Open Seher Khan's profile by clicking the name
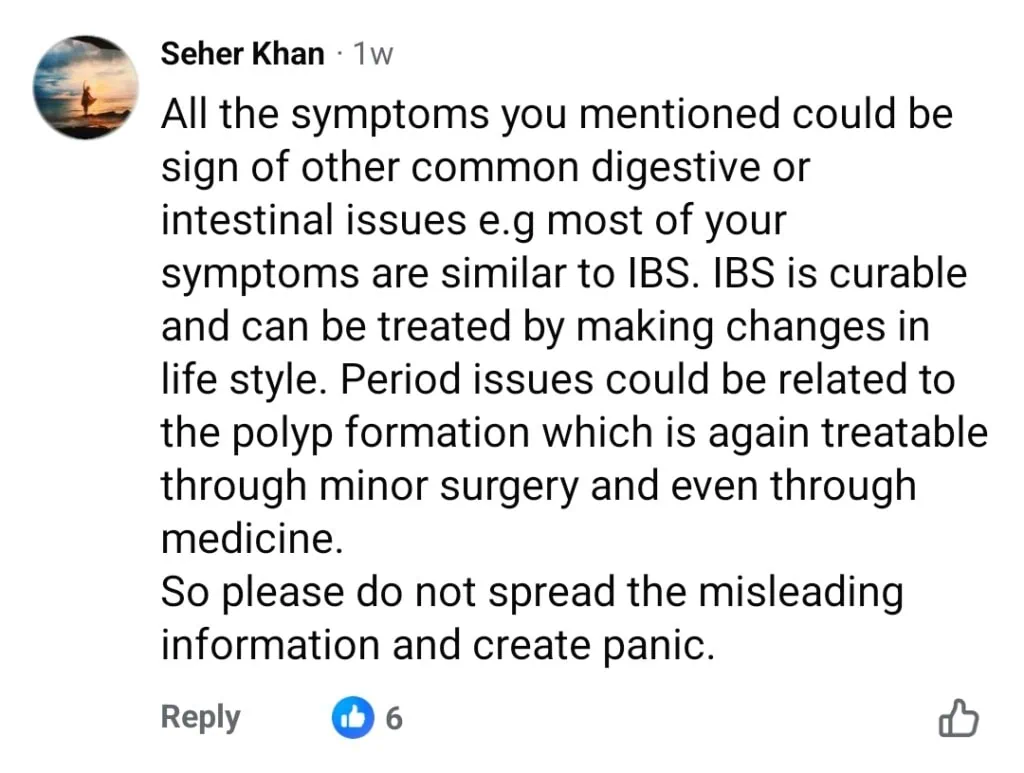Screen dimensions: 1024x773 pyautogui.click(x=242, y=54)
